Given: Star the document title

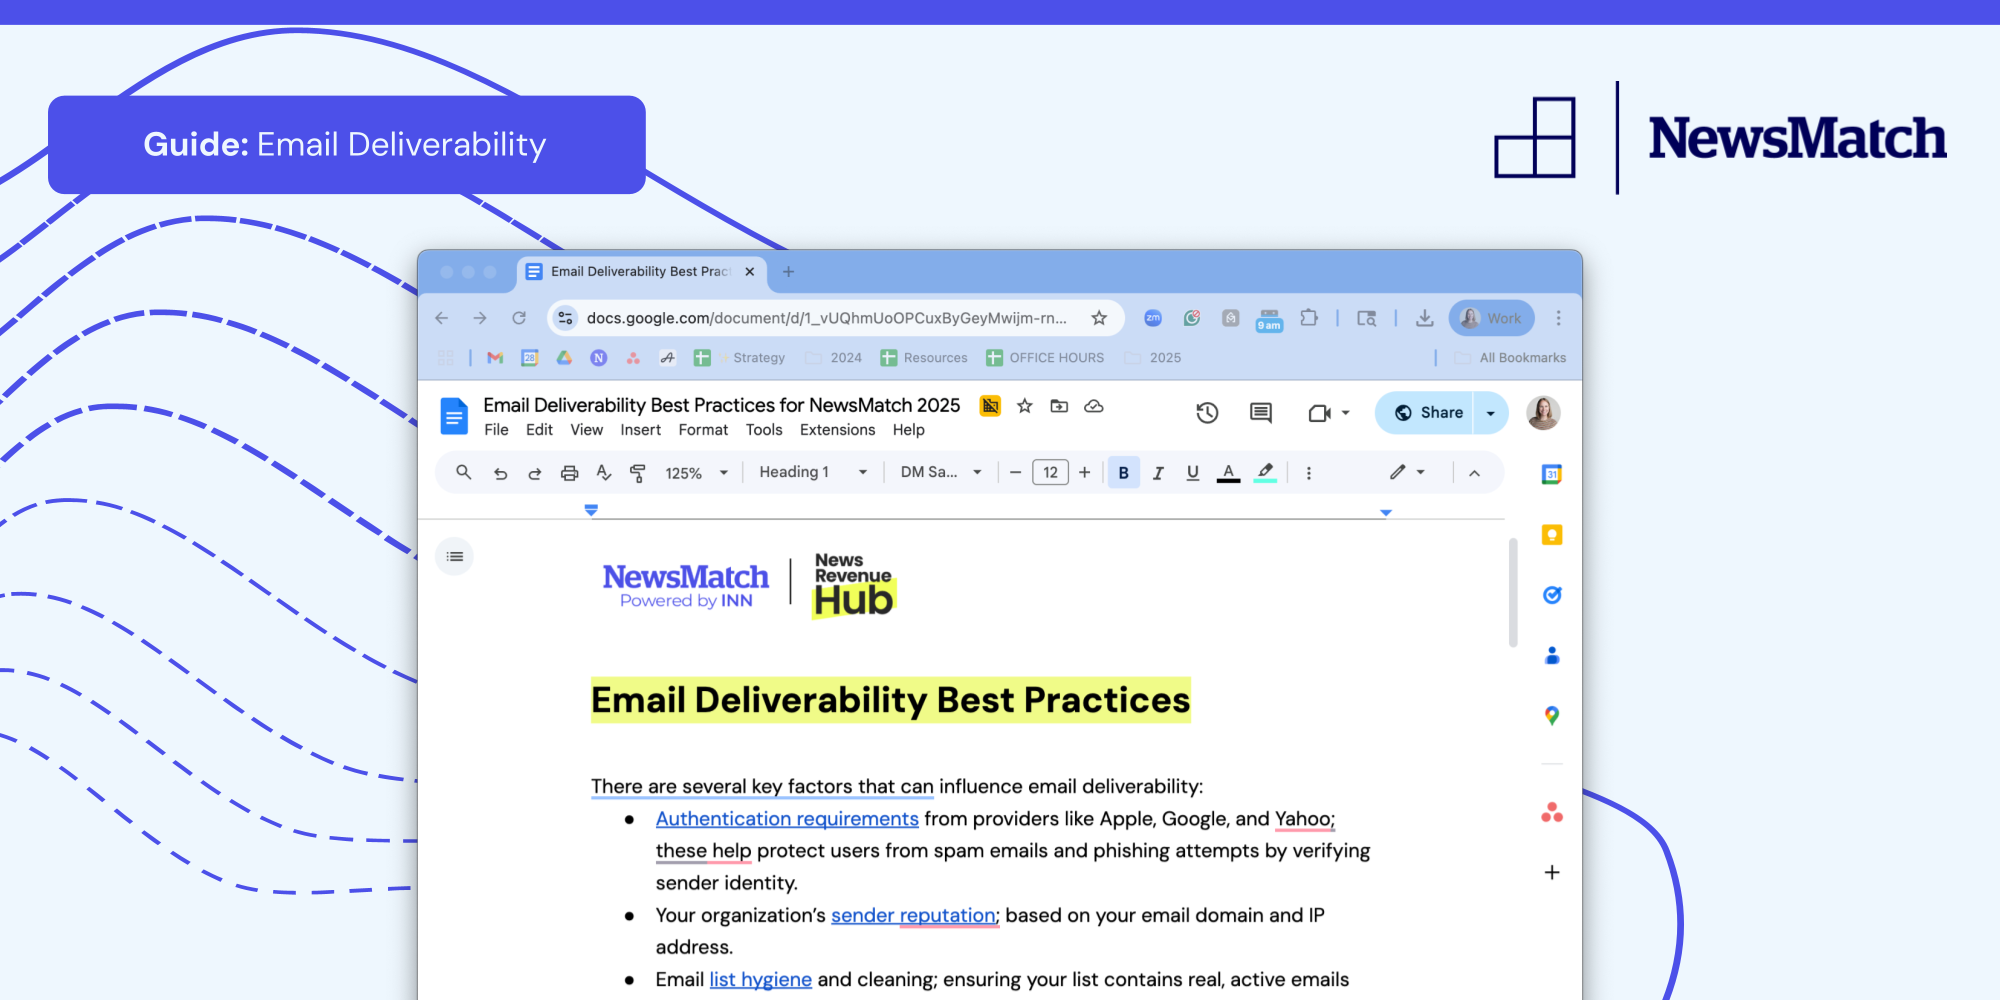Looking at the screenshot, I should point(1025,406).
